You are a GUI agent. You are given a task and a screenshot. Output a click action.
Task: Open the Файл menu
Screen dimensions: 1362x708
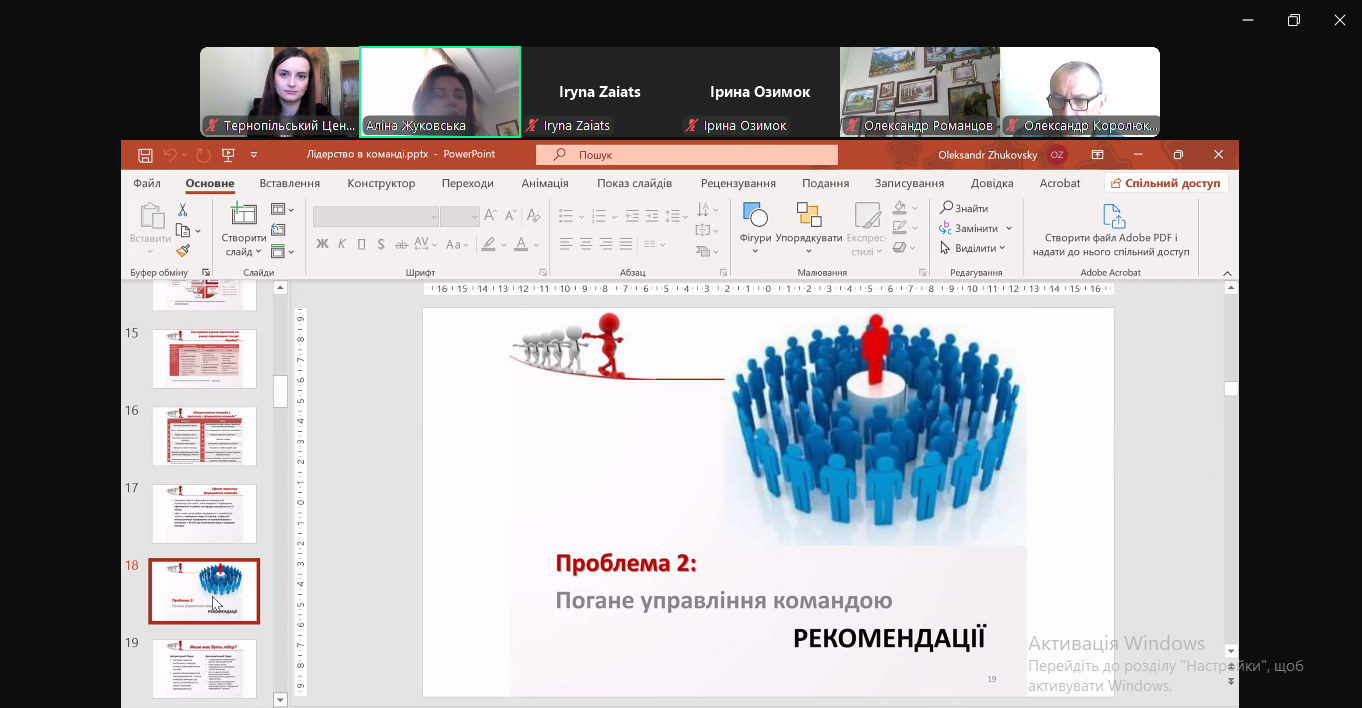pyautogui.click(x=147, y=183)
